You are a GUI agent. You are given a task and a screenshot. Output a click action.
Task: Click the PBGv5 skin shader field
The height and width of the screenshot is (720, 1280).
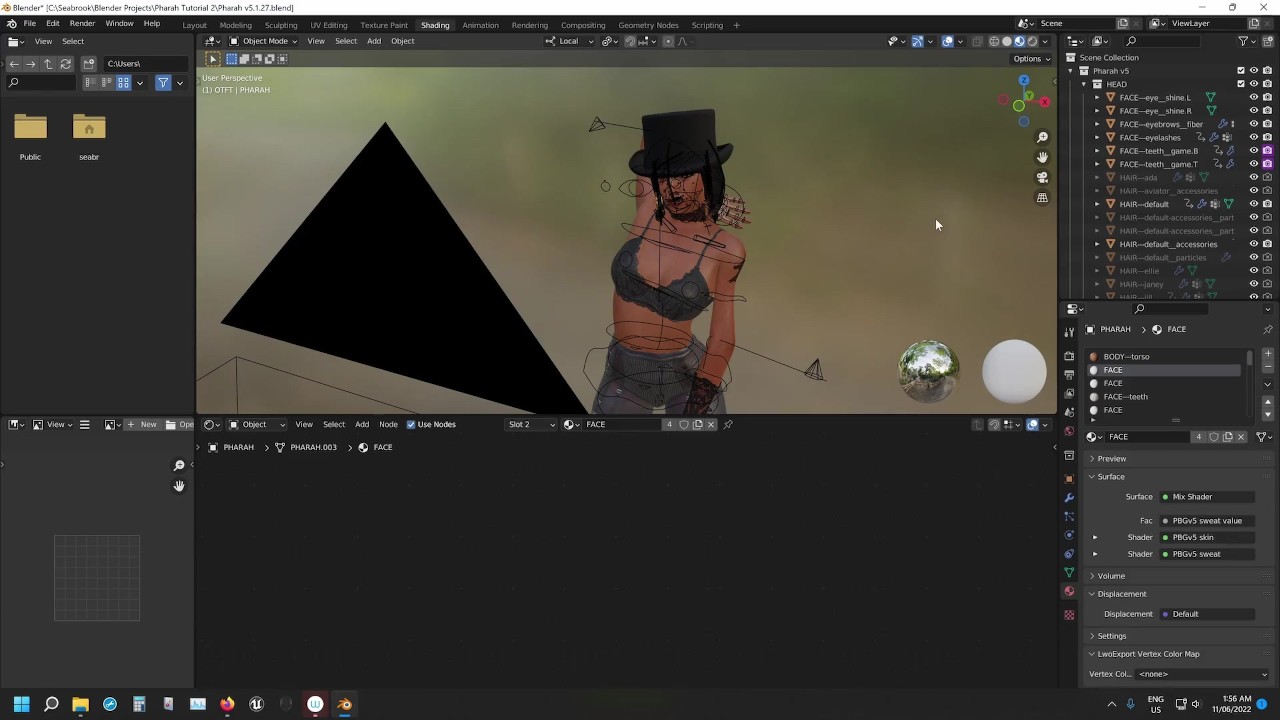pos(1207,538)
